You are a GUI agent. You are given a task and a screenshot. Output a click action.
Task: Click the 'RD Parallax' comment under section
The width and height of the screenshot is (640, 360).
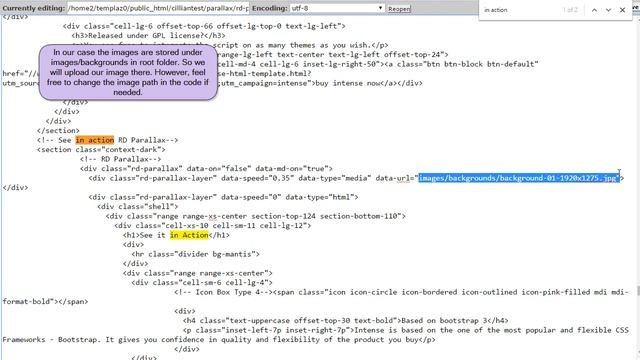coord(121,159)
